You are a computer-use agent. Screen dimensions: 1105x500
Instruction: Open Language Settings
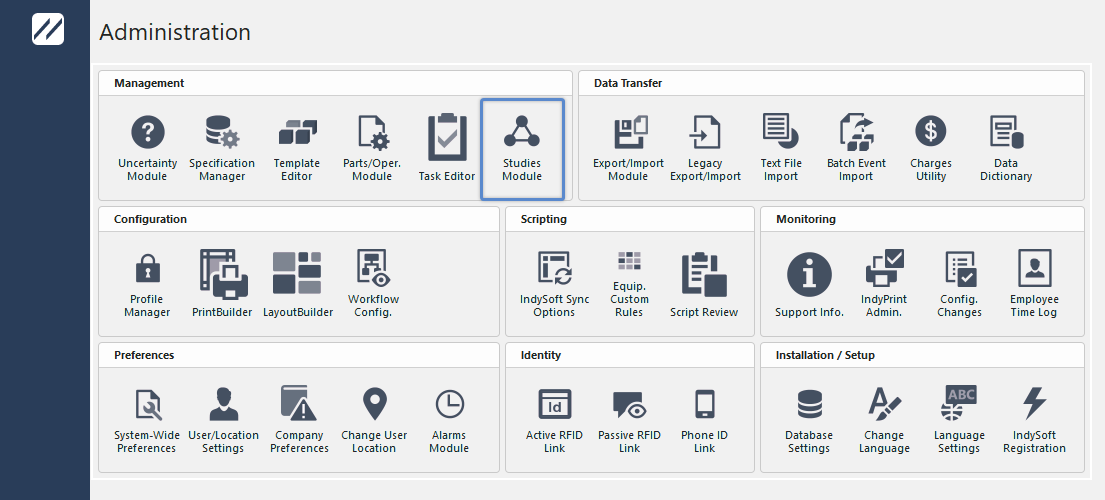959,420
